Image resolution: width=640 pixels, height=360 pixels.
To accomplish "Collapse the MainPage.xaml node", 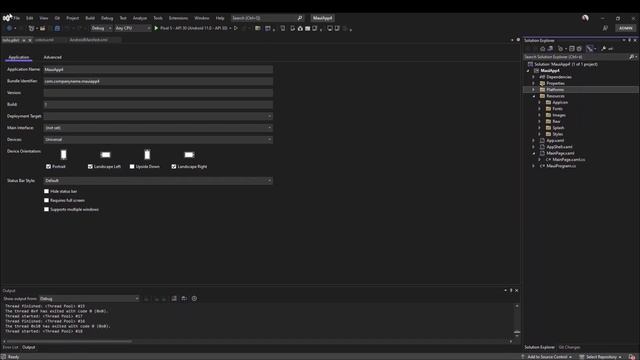I will coord(534,153).
